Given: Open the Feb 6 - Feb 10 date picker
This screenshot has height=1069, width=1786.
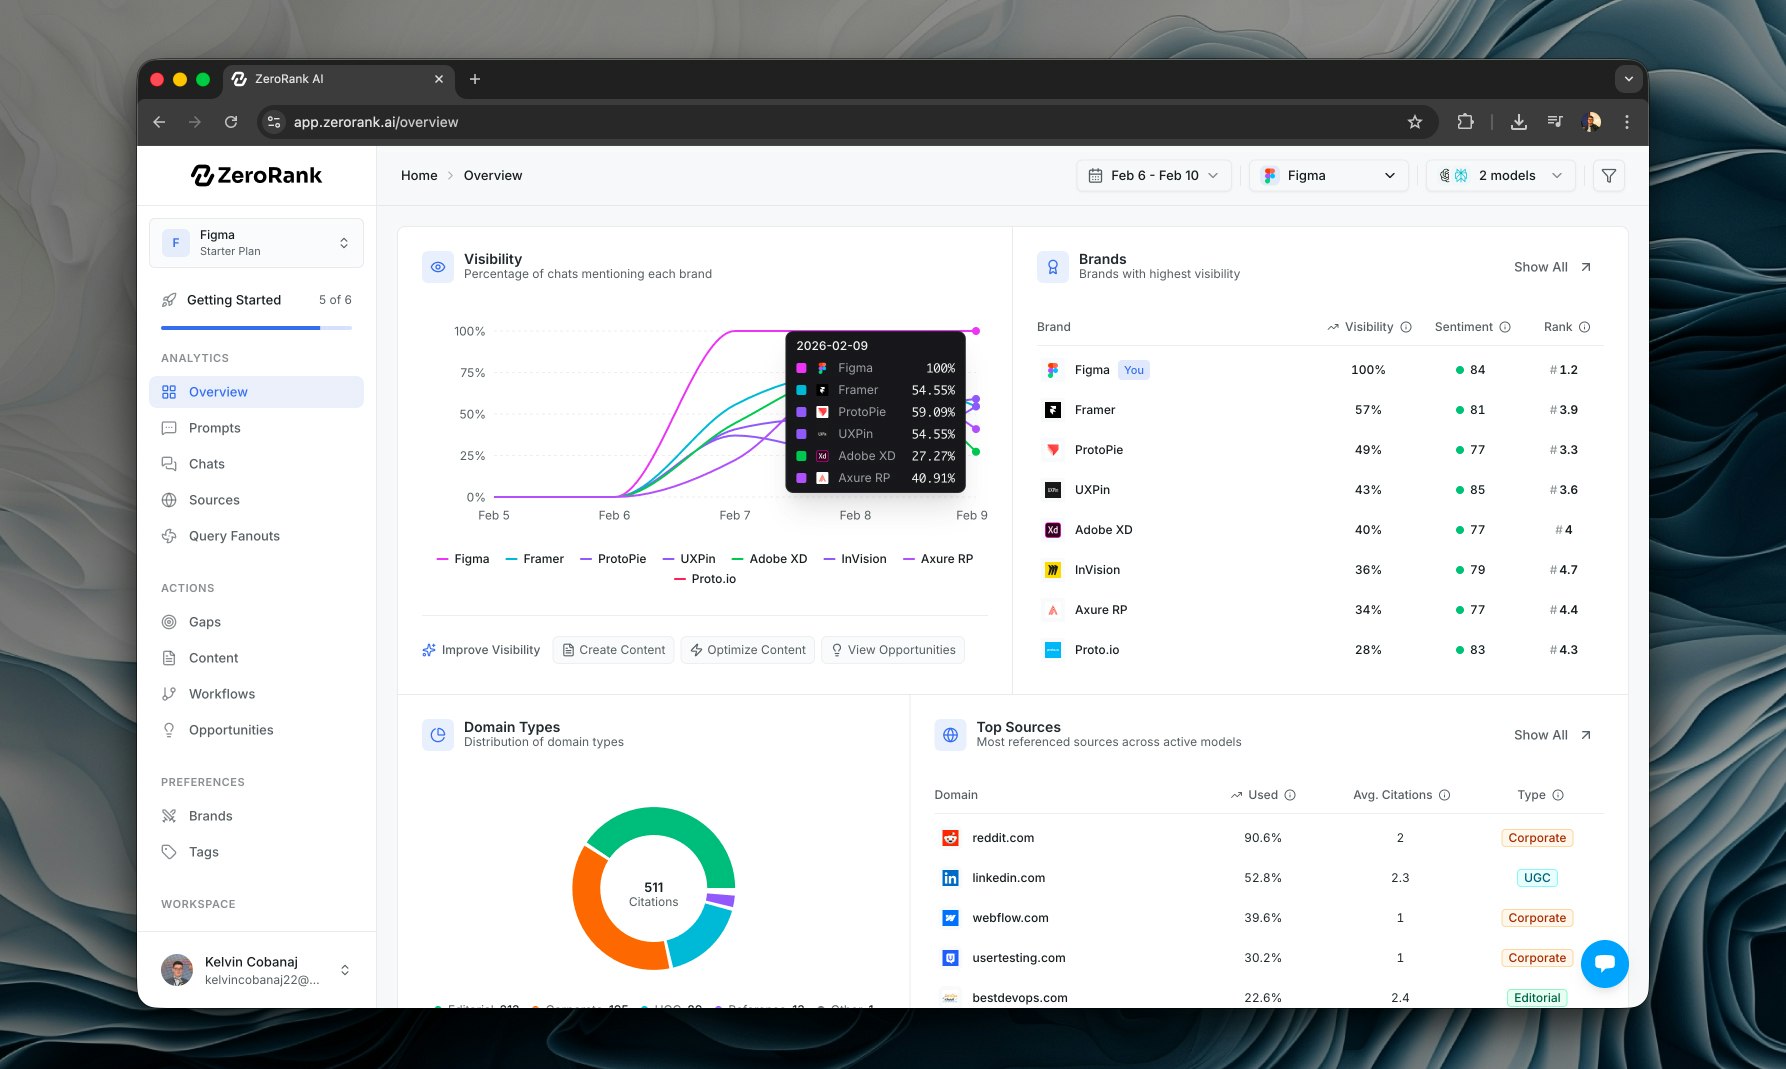Looking at the screenshot, I should (x=1153, y=175).
